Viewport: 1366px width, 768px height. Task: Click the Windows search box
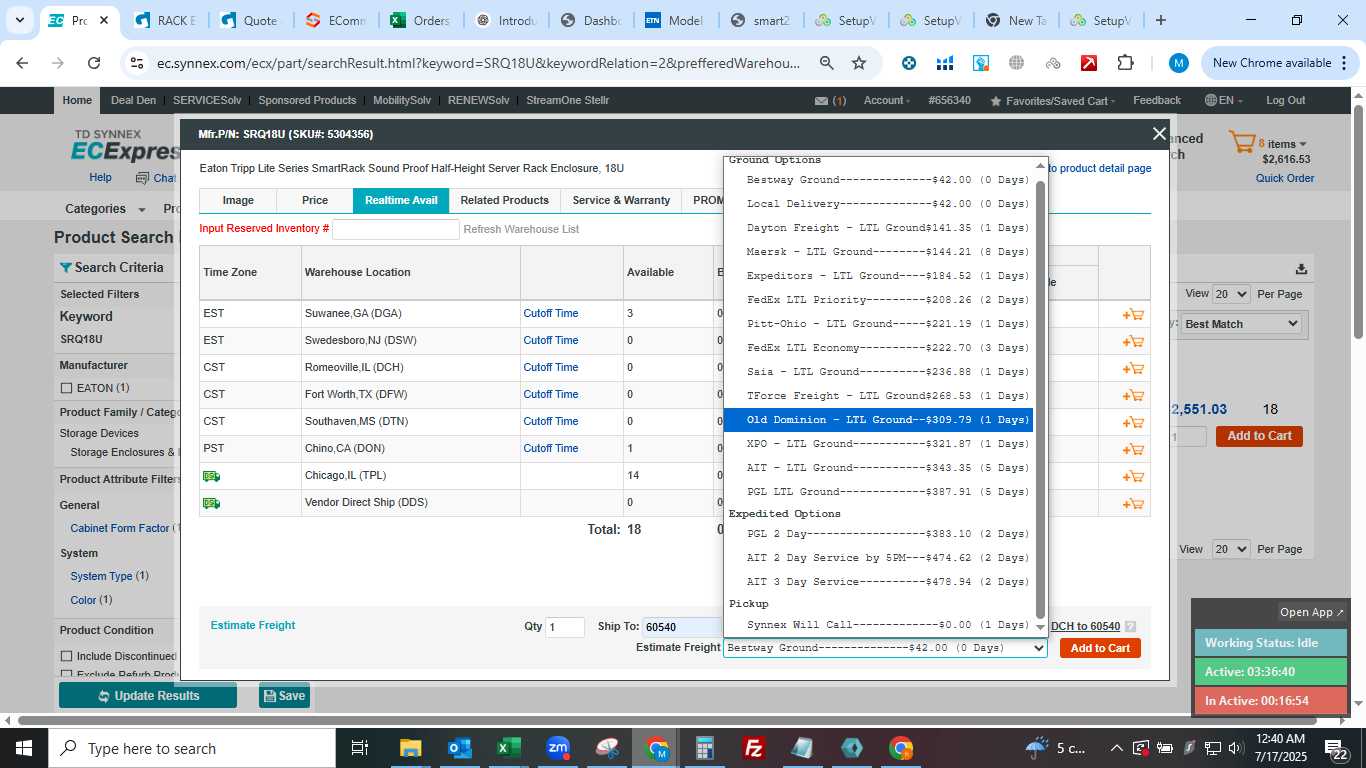(x=192, y=748)
